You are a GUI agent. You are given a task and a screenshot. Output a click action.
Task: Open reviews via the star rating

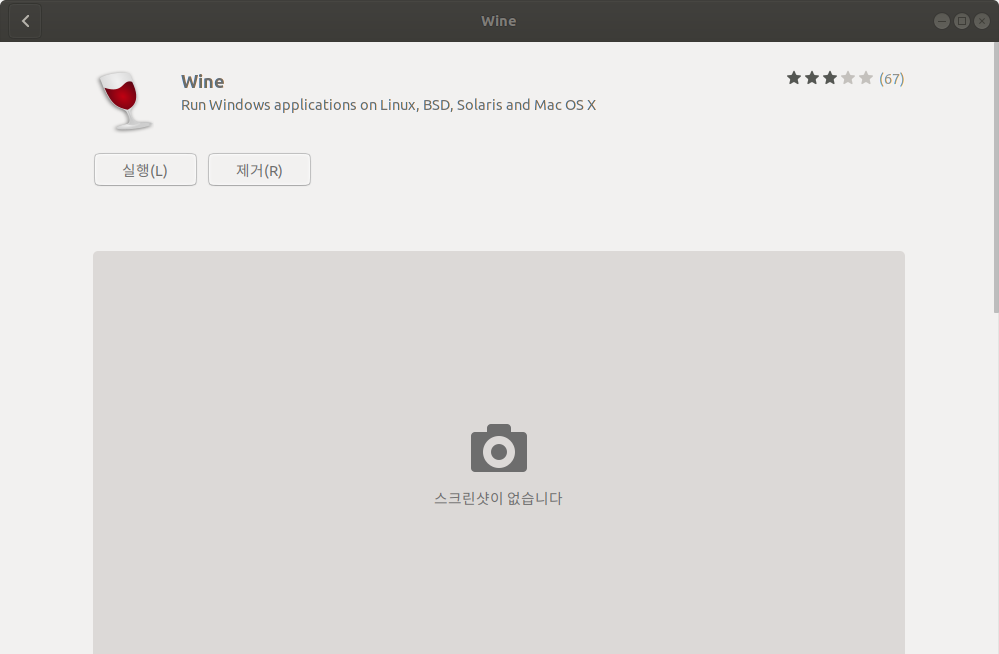[830, 78]
